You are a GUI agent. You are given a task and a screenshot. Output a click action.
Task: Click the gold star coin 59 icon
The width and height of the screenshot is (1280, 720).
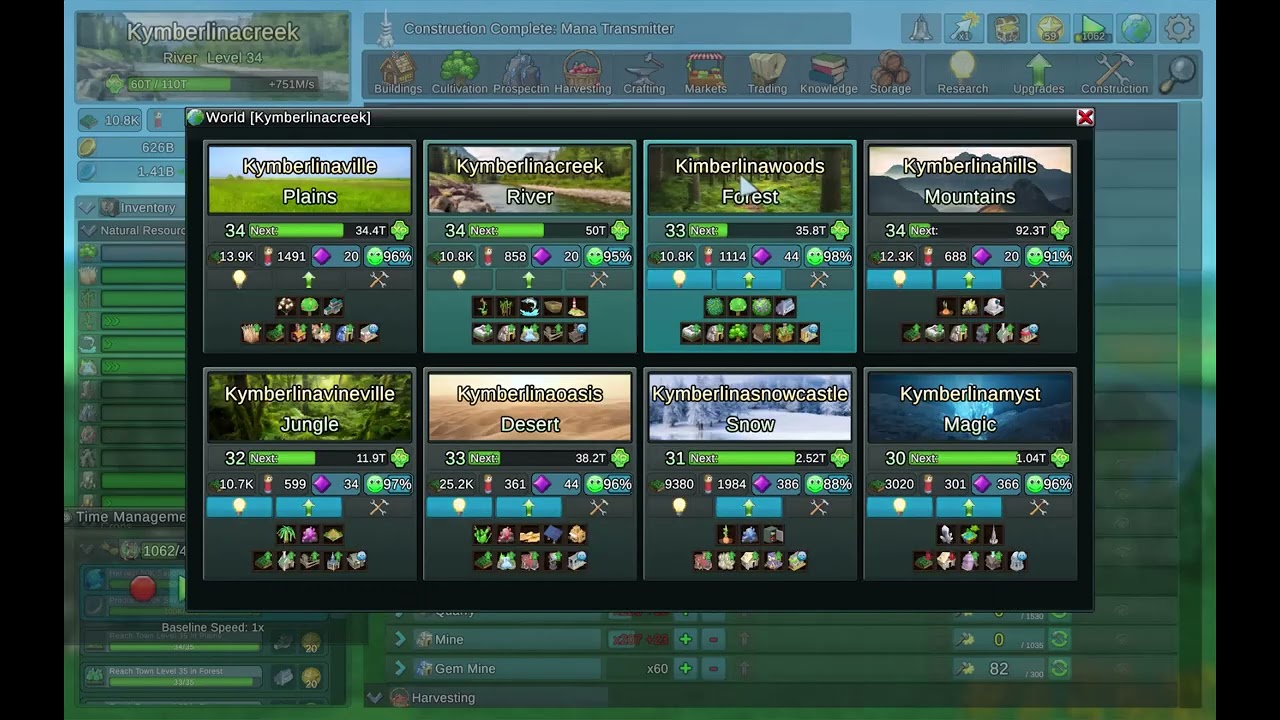click(x=1050, y=28)
